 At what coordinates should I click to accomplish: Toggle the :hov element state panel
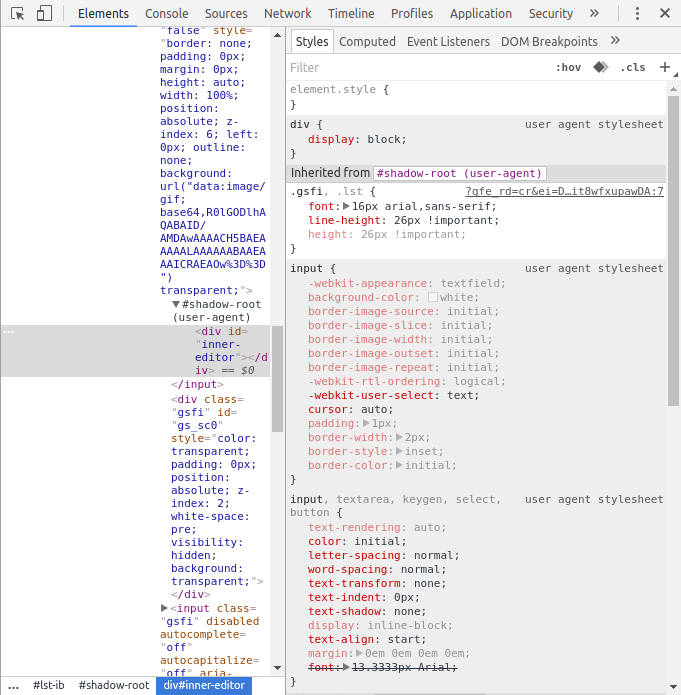568,67
